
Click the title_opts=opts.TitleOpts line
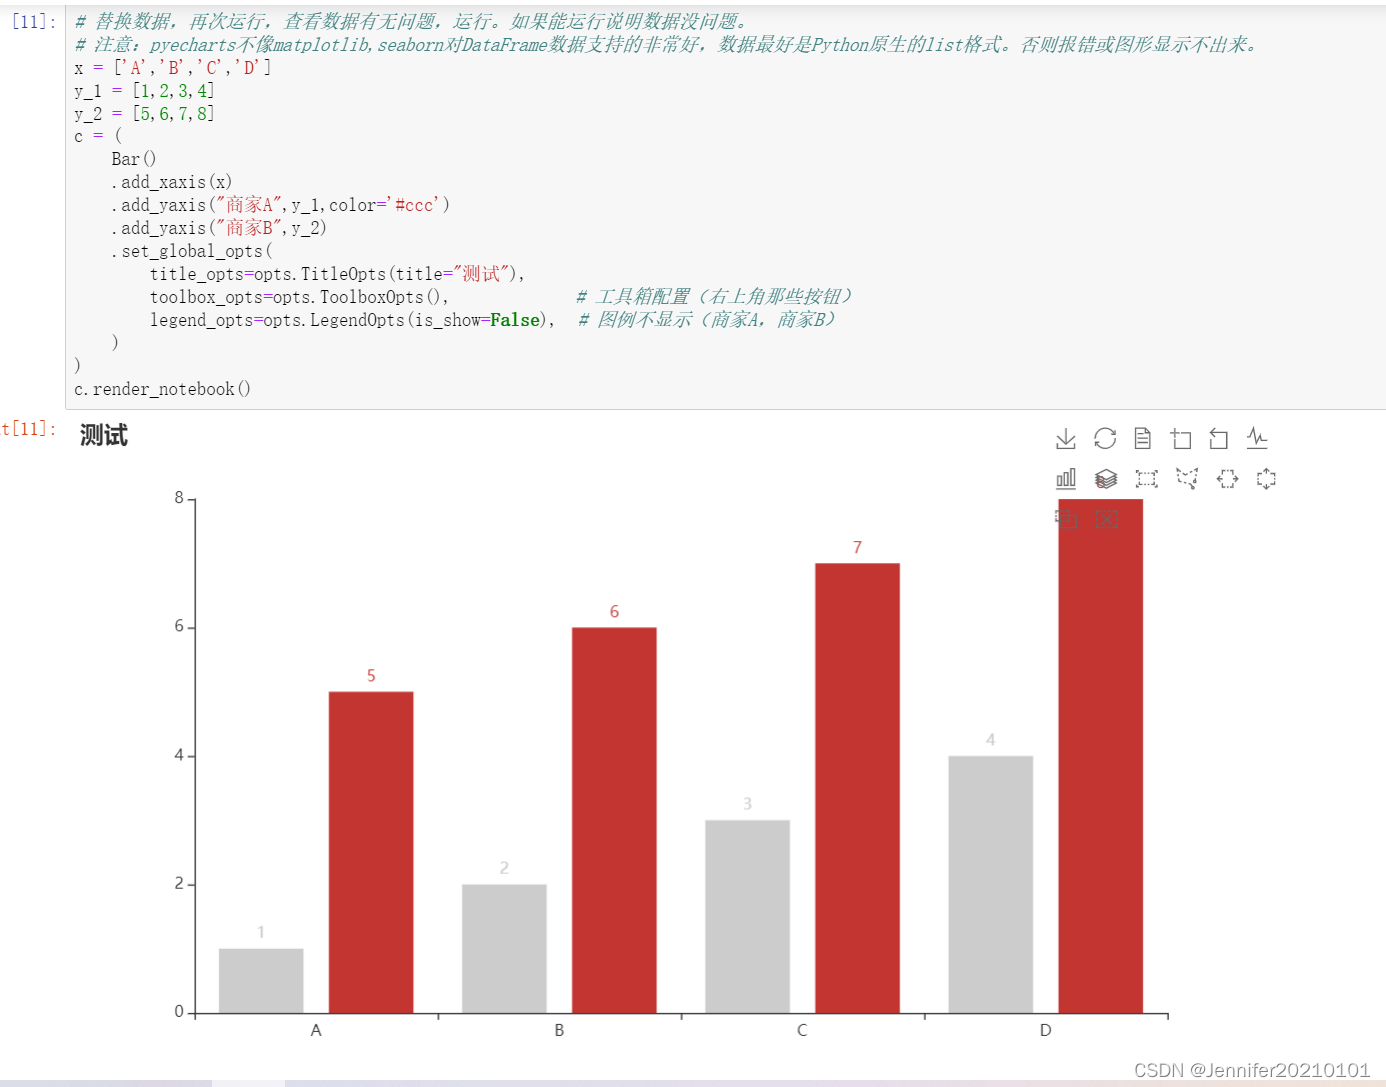[337, 274]
